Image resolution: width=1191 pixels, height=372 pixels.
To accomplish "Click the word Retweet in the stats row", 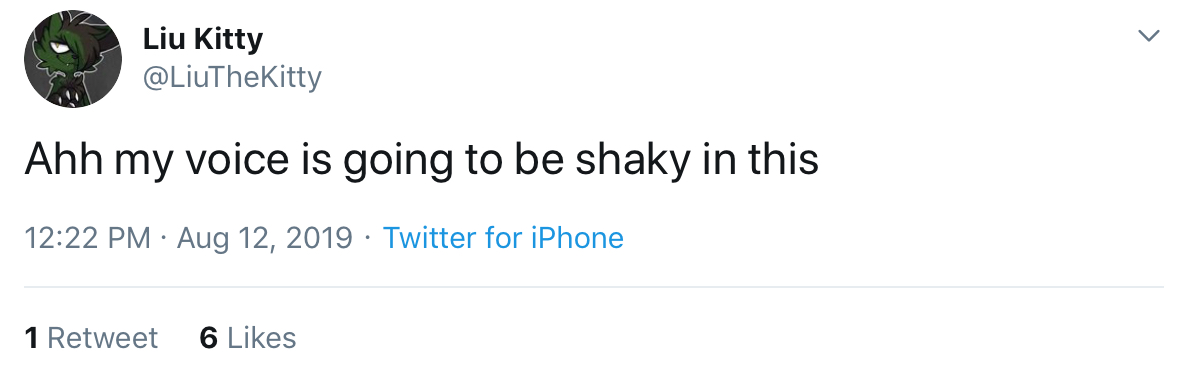I will click(103, 337).
